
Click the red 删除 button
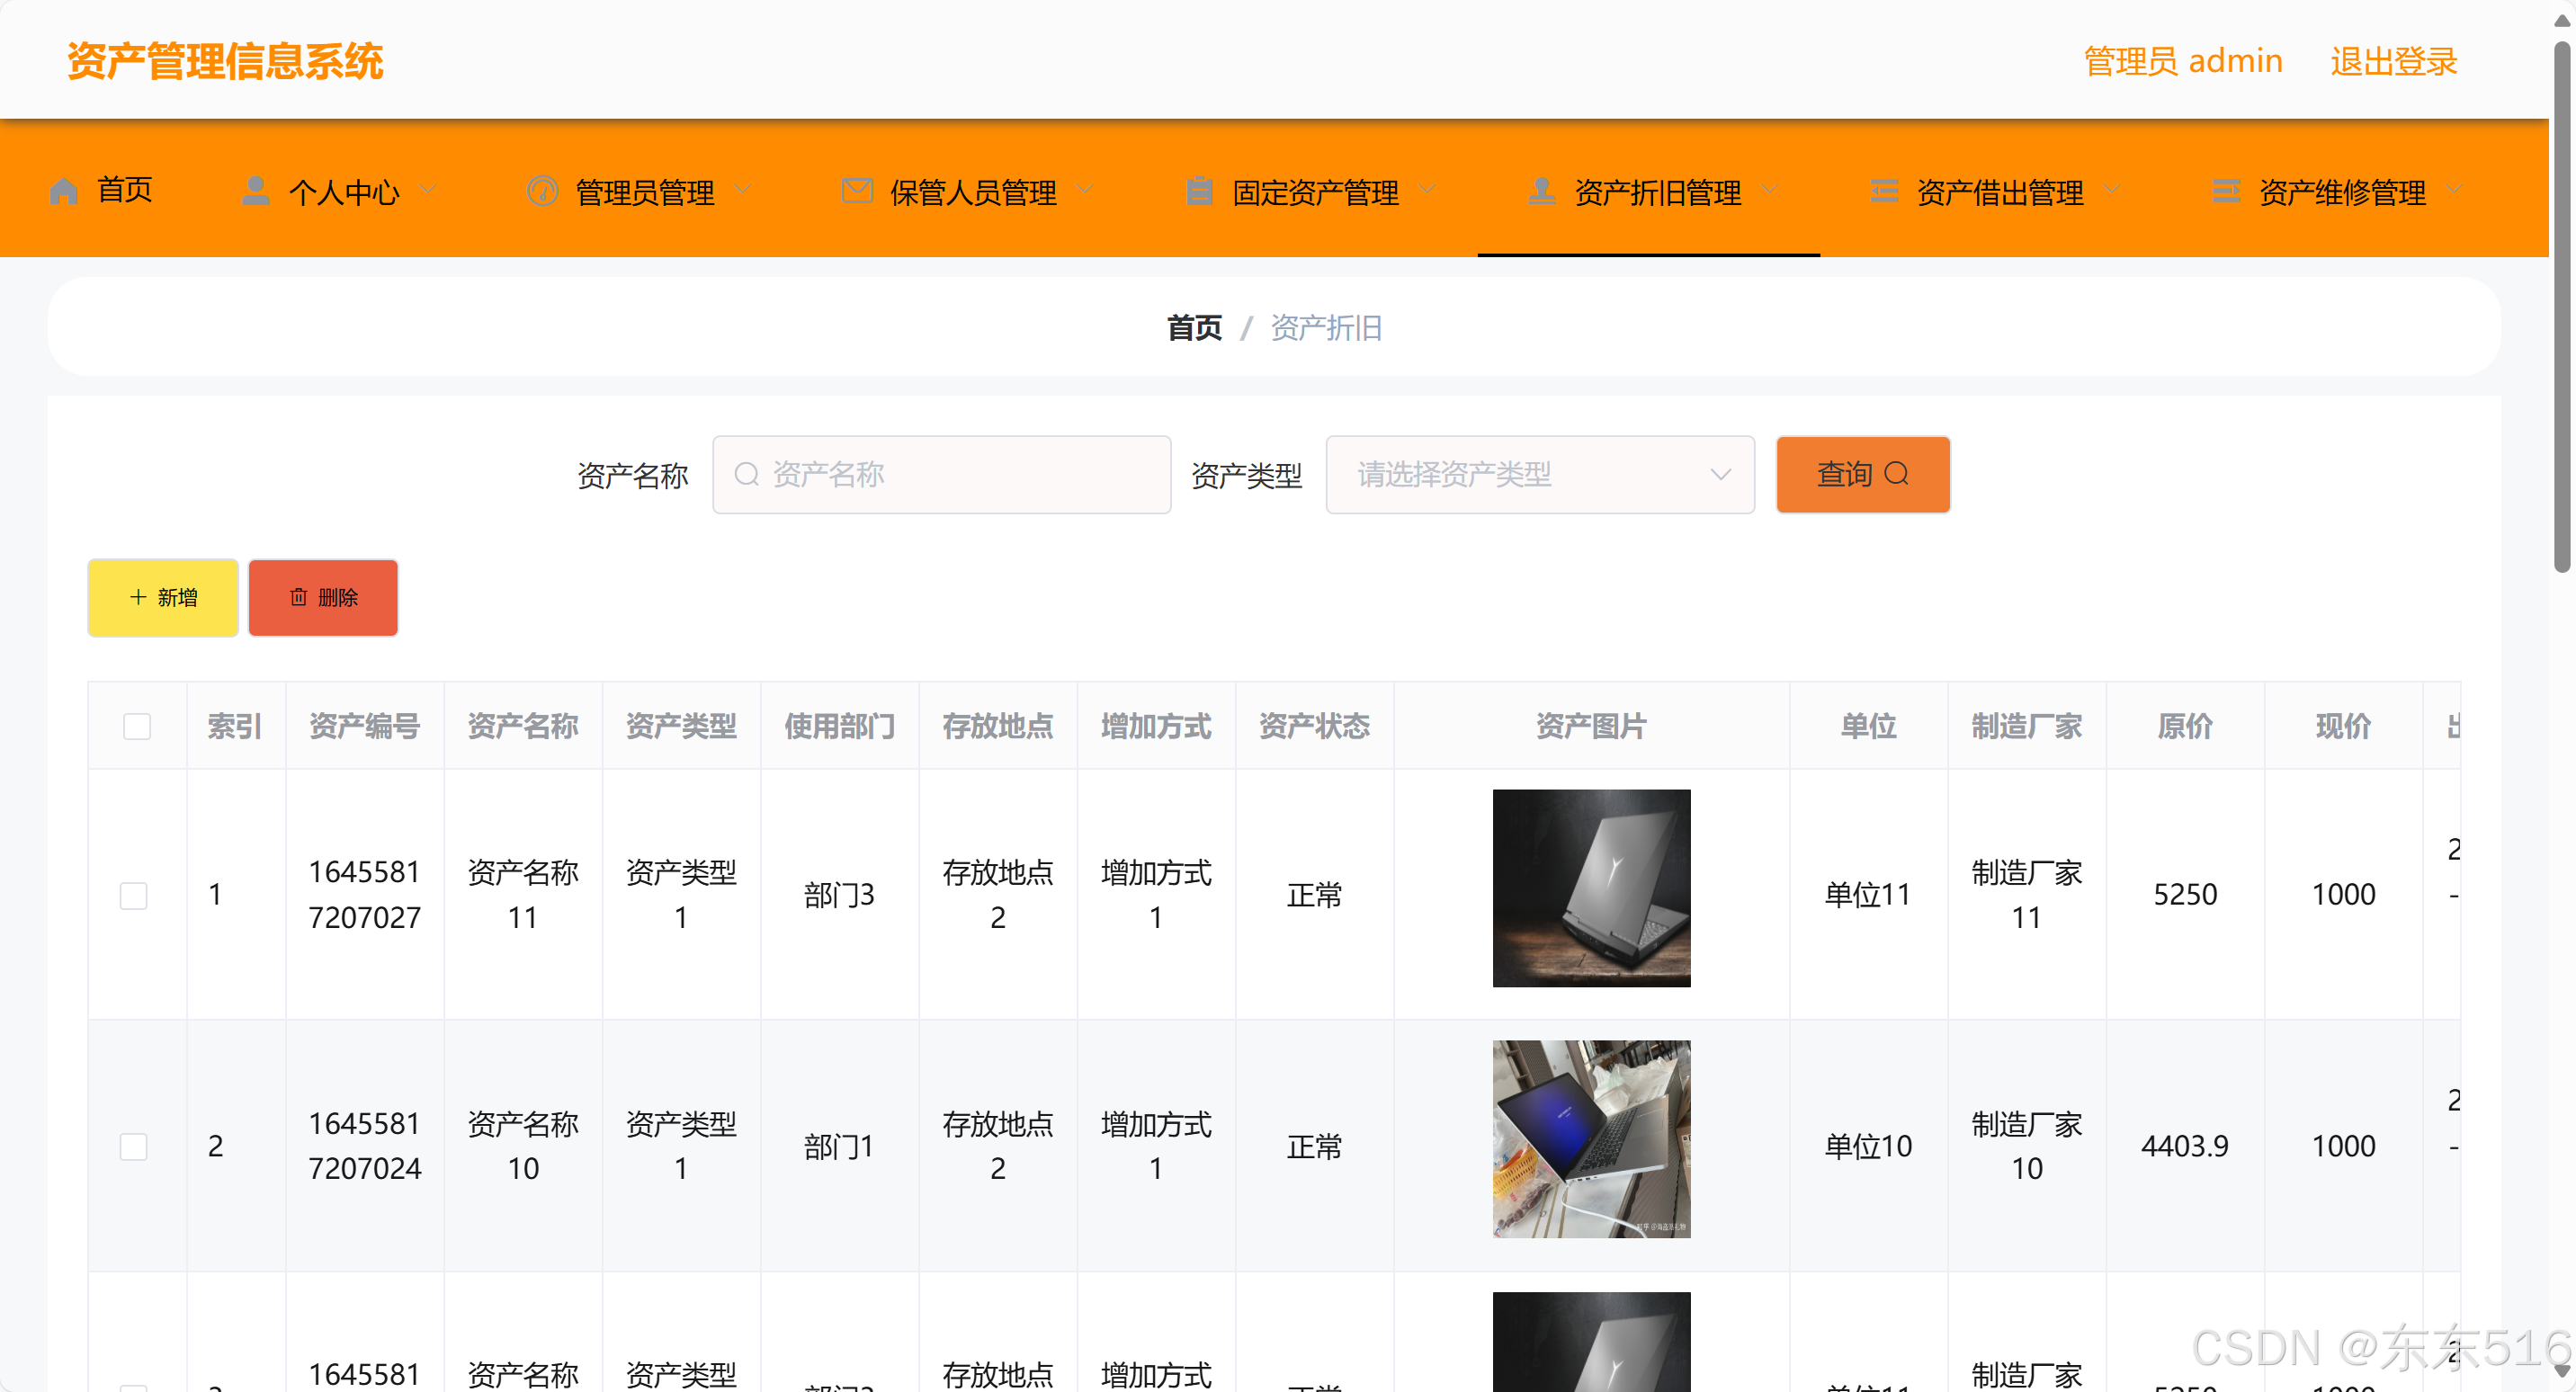click(x=323, y=597)
